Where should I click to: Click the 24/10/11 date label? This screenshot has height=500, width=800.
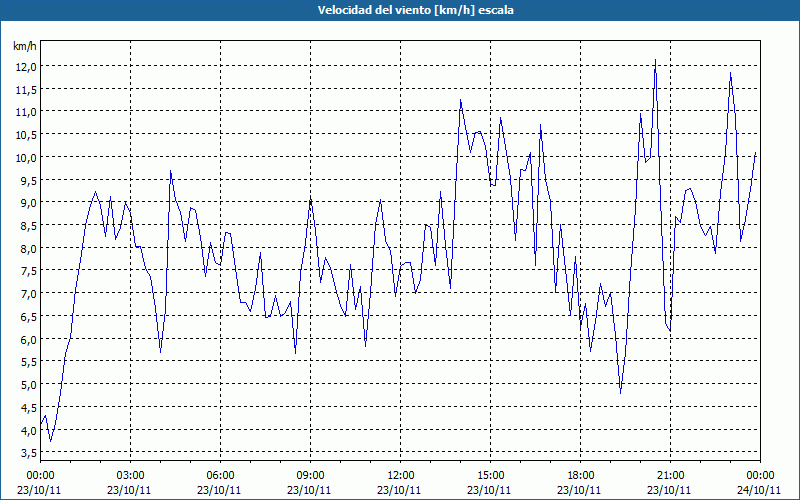pos(759,490)
